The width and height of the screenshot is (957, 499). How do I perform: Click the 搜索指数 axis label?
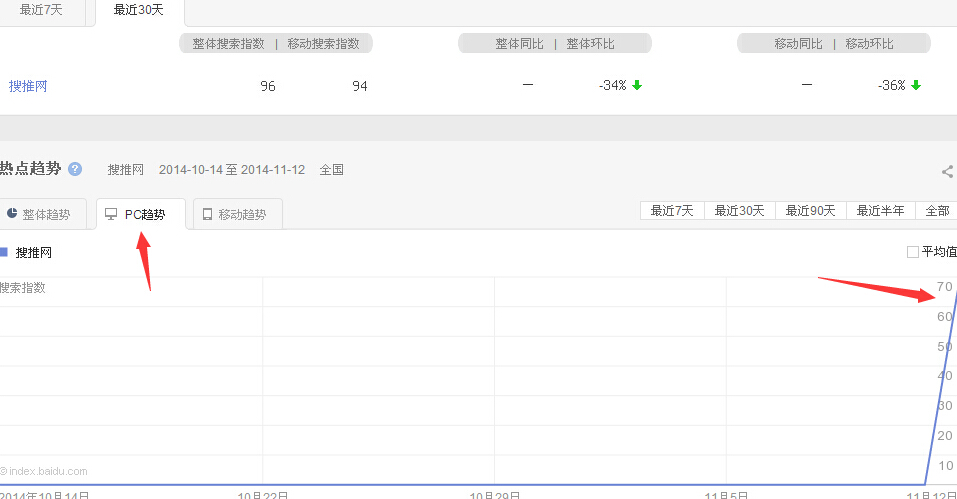[23, 287]
